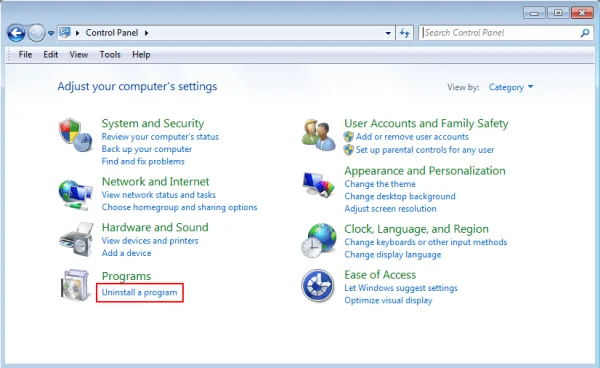Viewport: 600px width, 368px height.
Task: Open Appearance and Personalization heading link
Action: coord(425,171)
